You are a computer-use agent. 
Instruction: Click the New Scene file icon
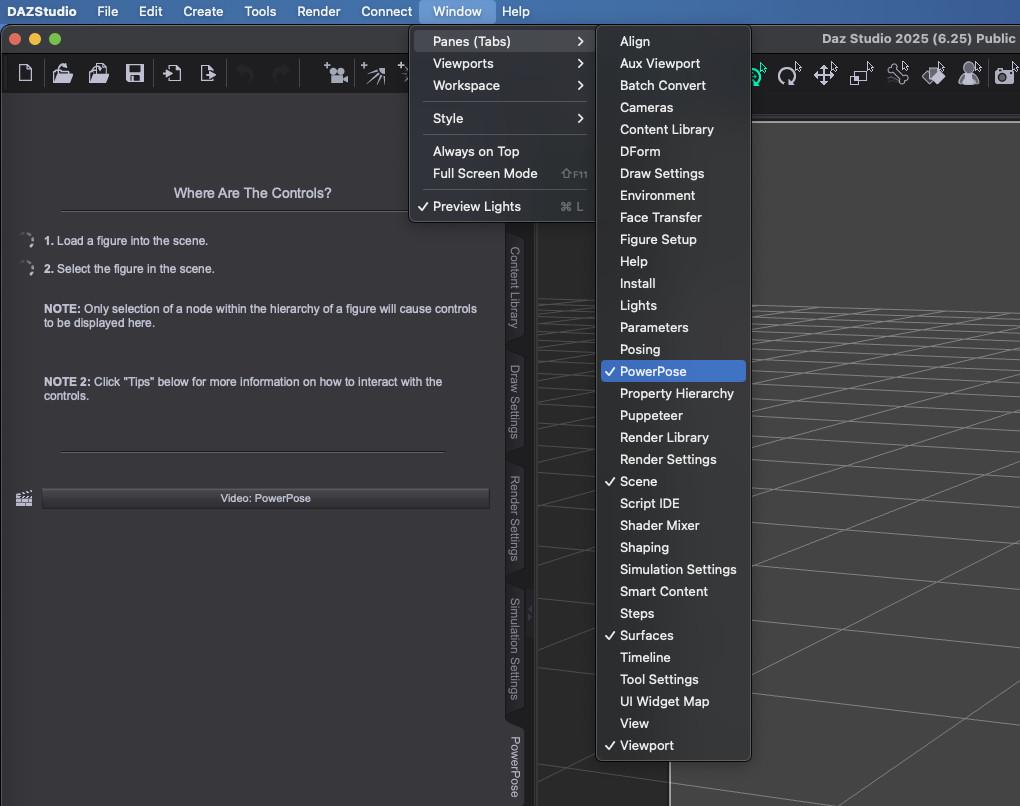[26, 73]
